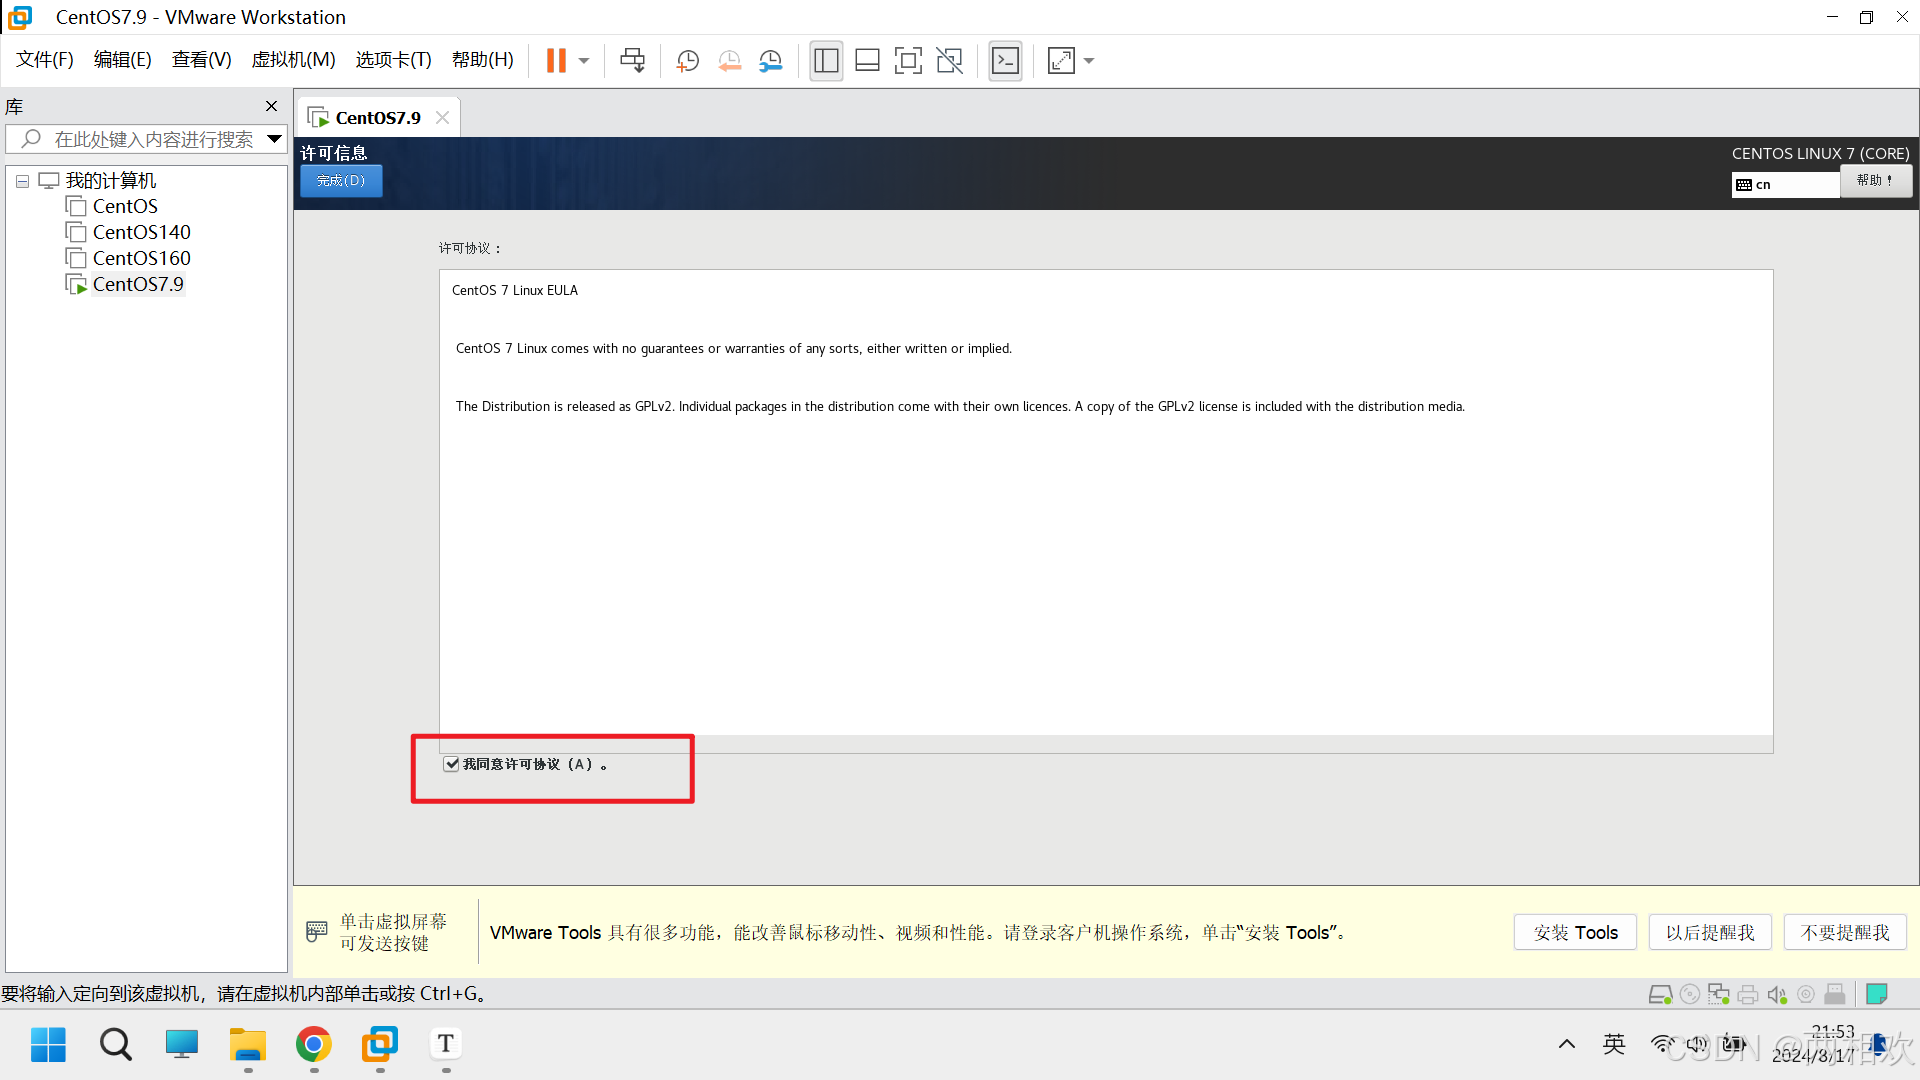The height and width of the screenshot is (1080, 1920).
Task: Click the pause virtual machine icon
Action: [x=556, y=61]
